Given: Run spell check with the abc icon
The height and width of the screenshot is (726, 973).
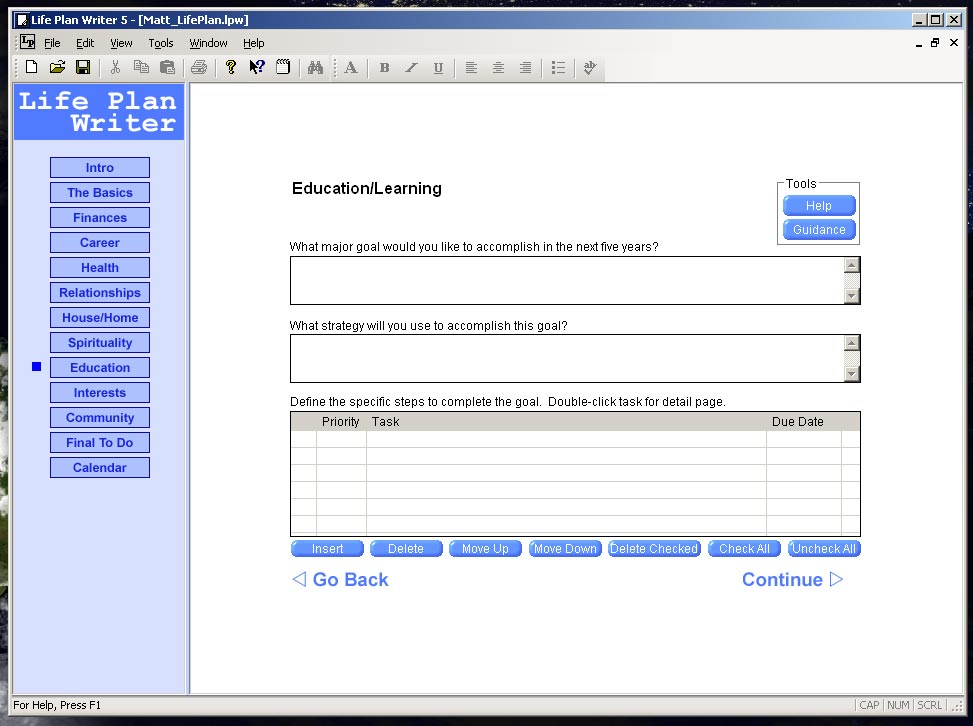Looking at the screenshot, I should coord(590,67).
